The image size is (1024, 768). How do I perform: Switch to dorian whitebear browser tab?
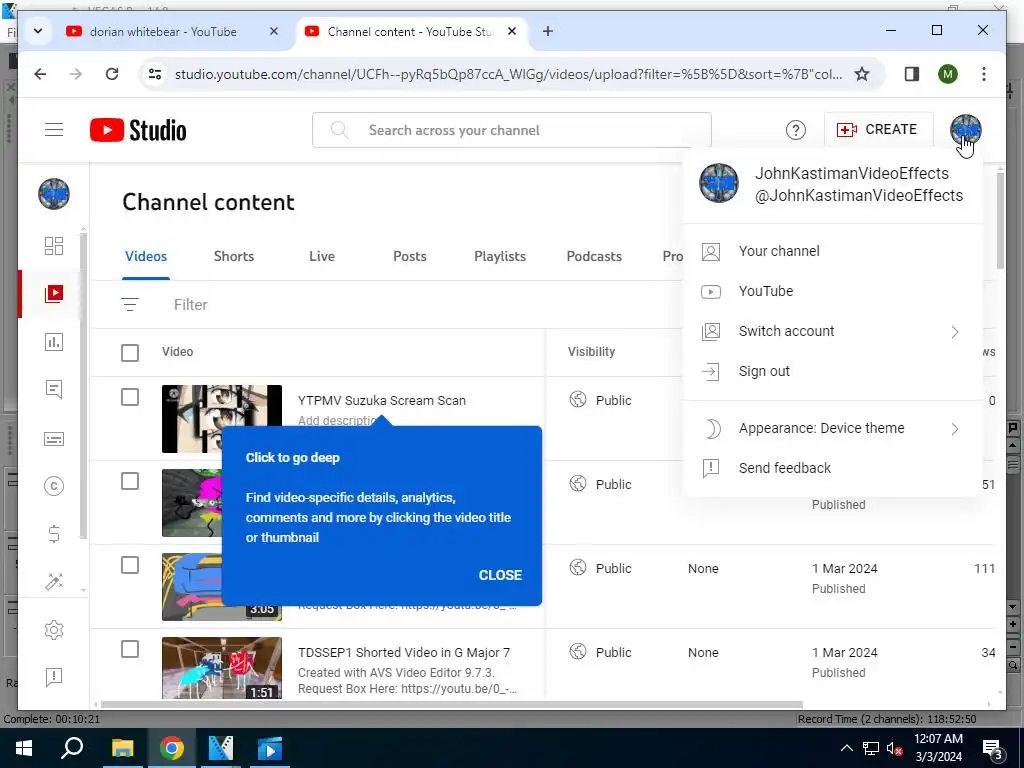click(x=163, y=31)
